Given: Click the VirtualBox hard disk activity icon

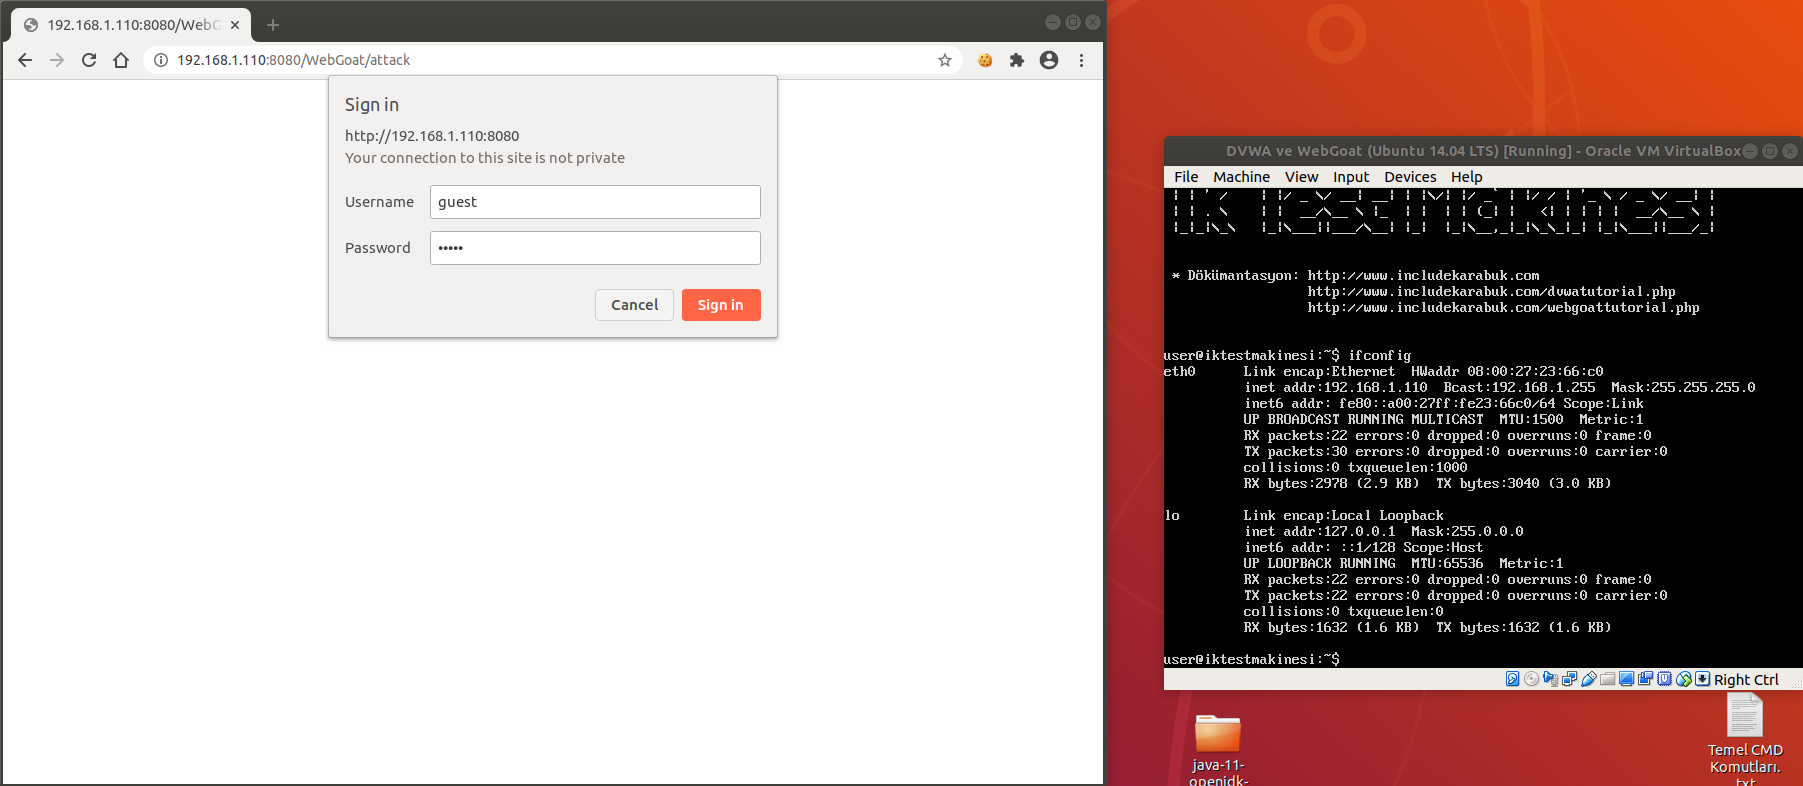Looking at the screenshot, I should tap(1513, 679).
